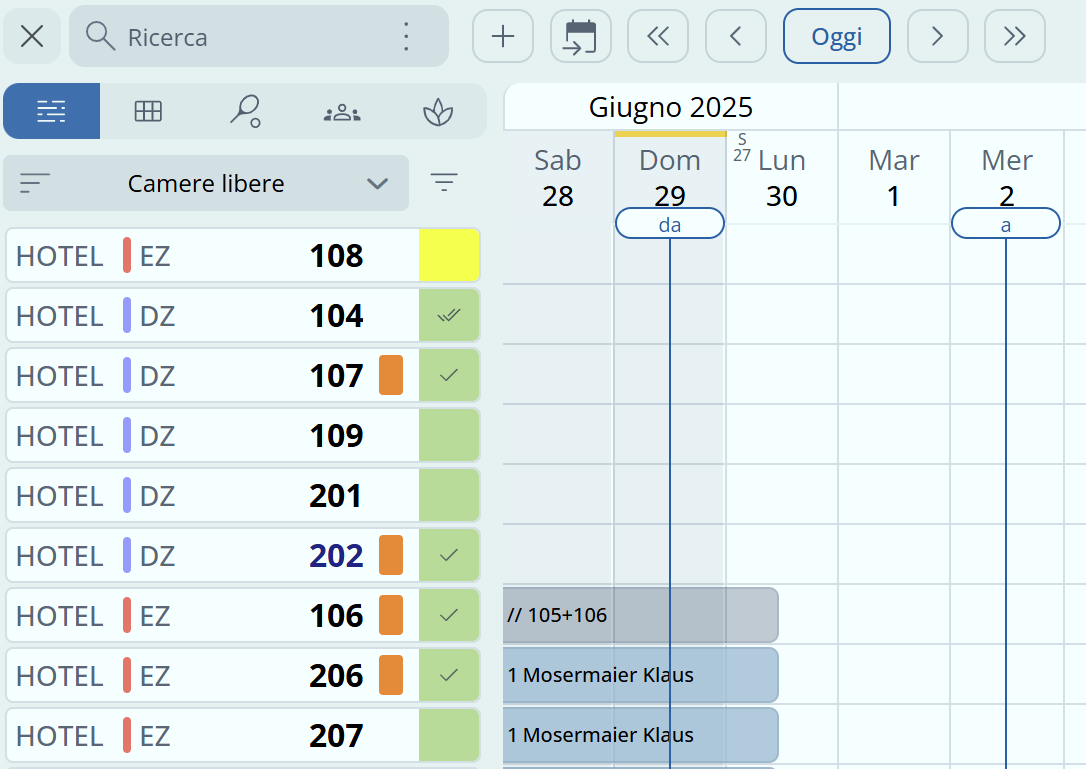1086x769 pixels.
Task: Close the panel with X icon
Action: (32, 37)
